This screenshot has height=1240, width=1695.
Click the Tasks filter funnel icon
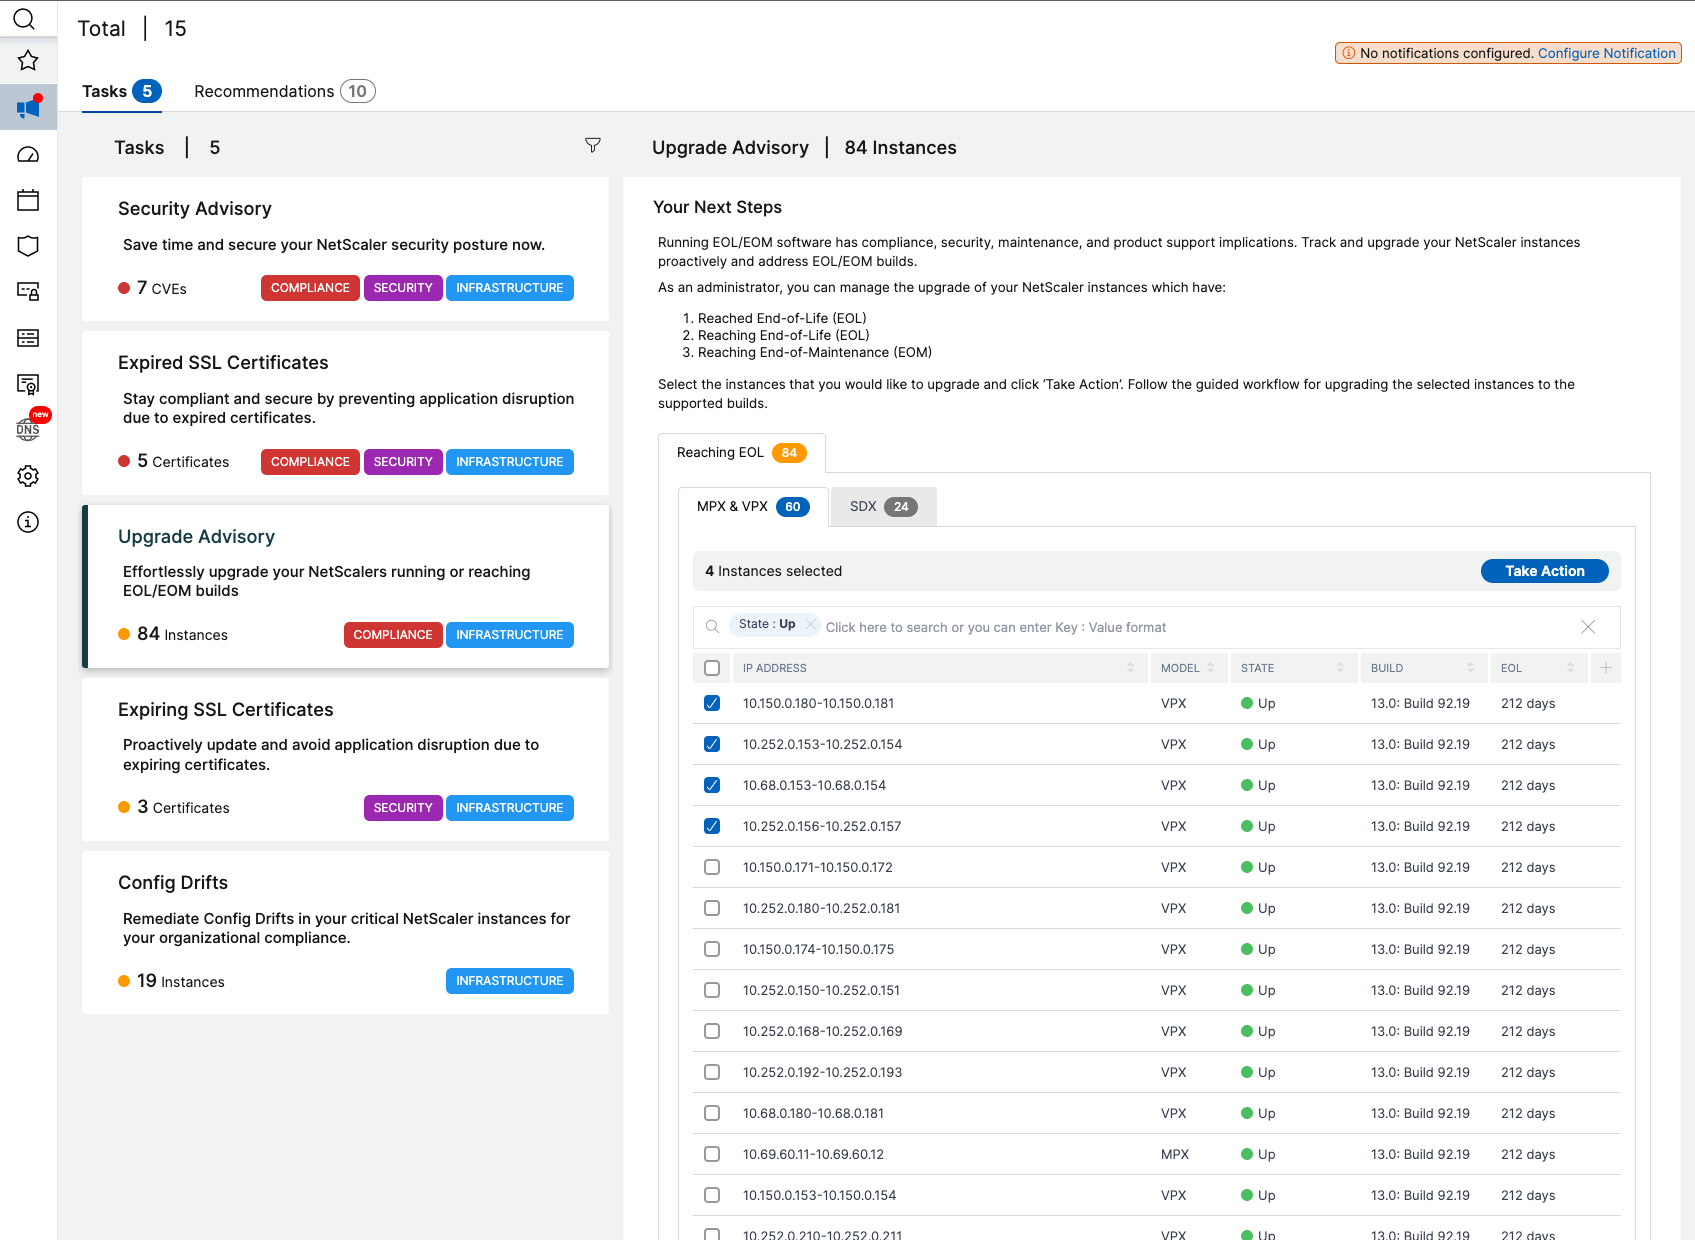593,146
